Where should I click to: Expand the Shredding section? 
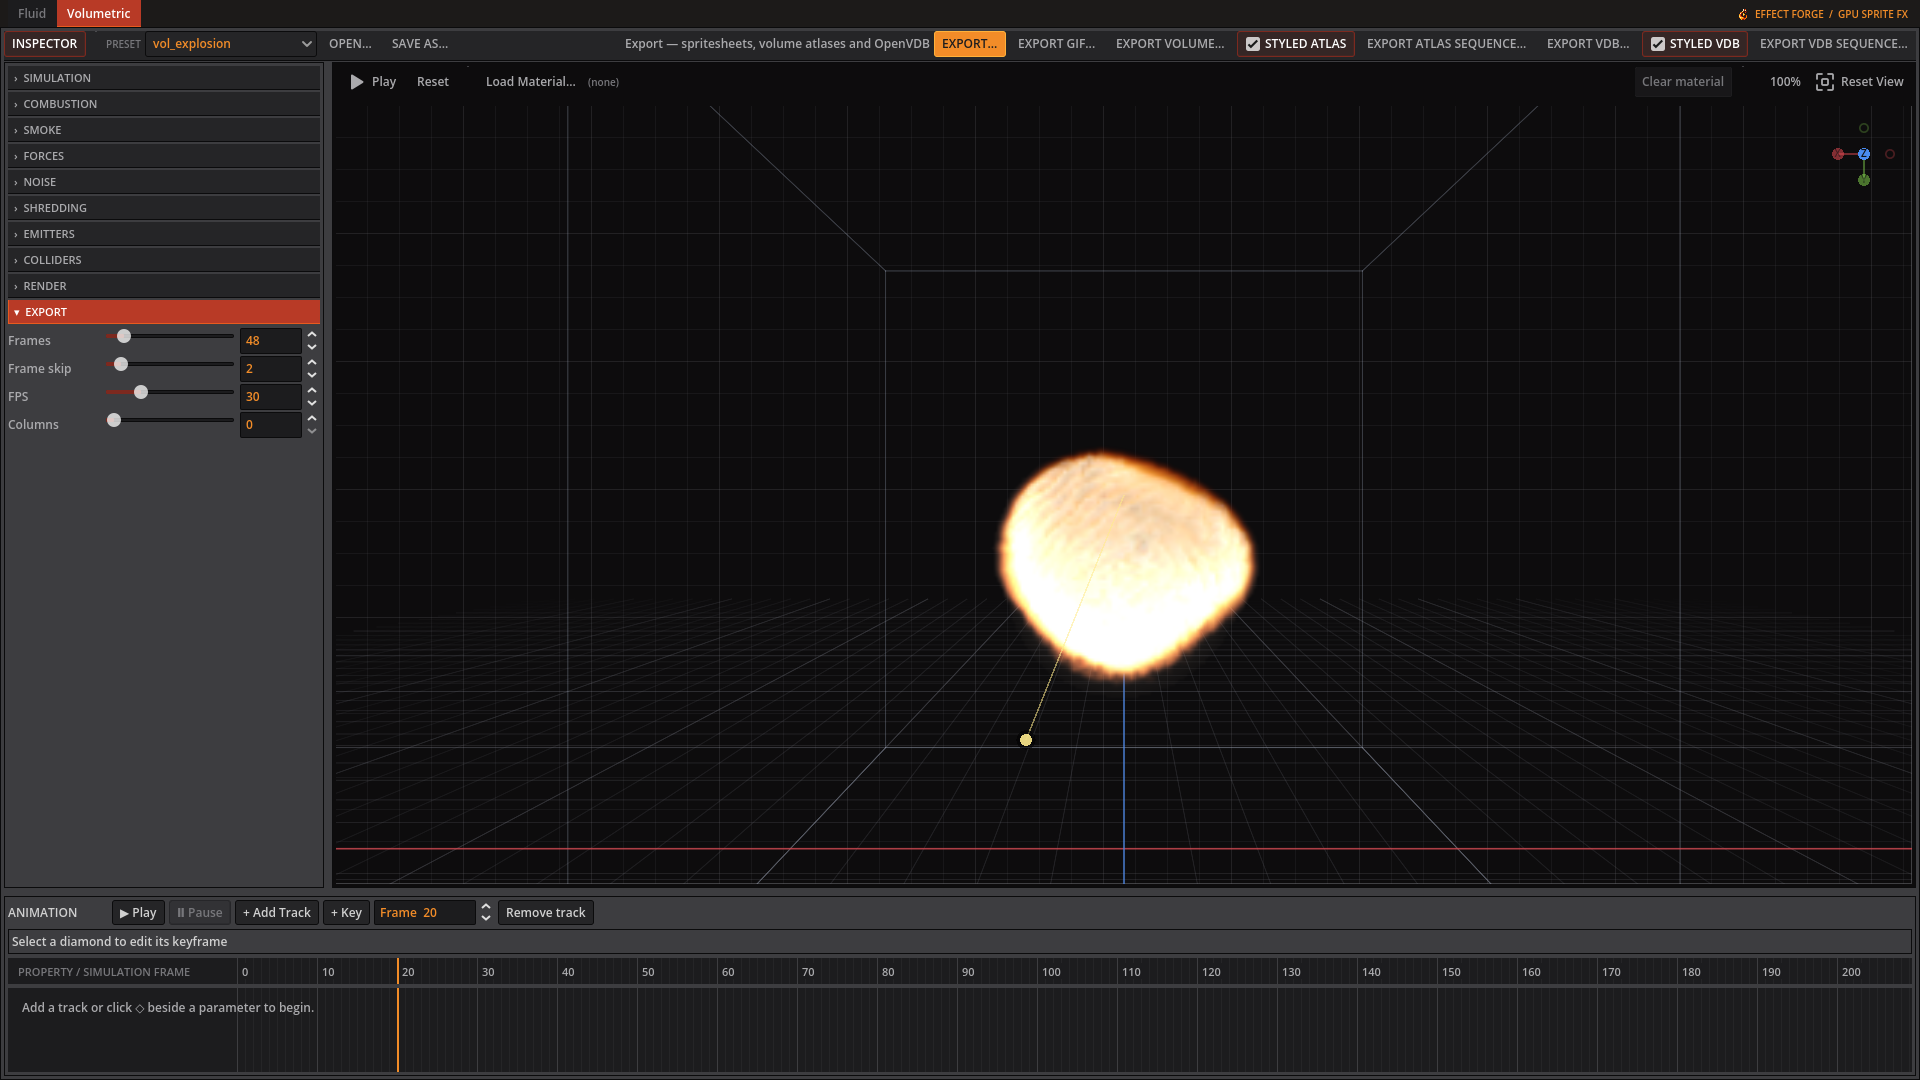(x=164, y=208)
